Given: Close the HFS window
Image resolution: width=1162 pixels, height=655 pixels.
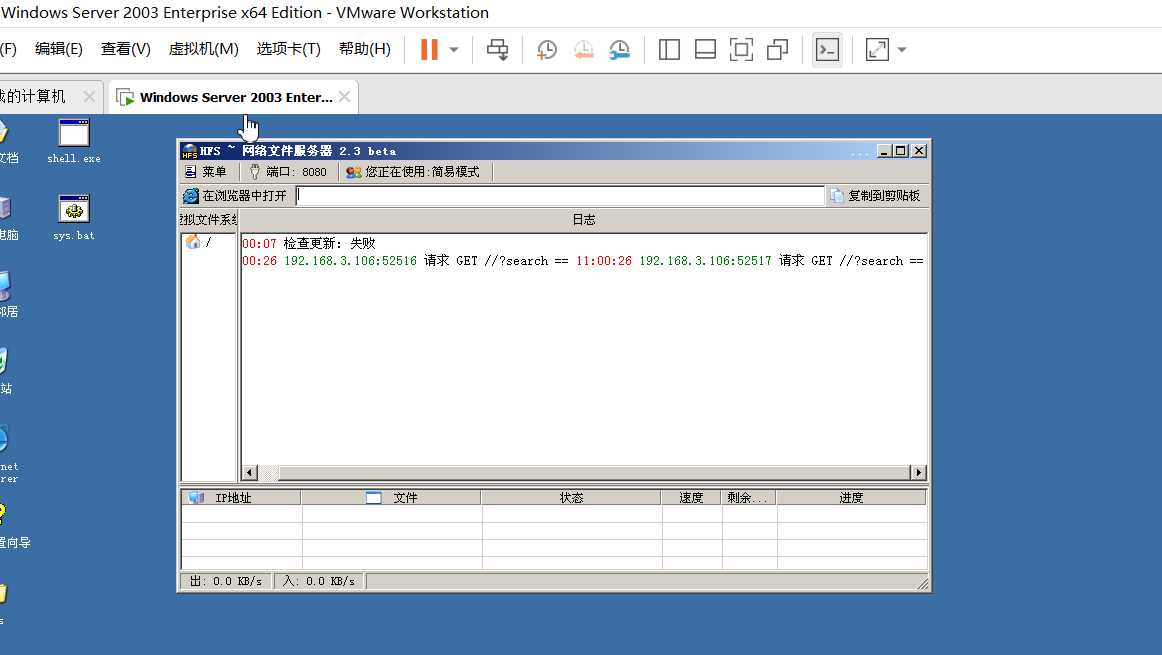Looking at the screenshot, I should pos(919,151).
